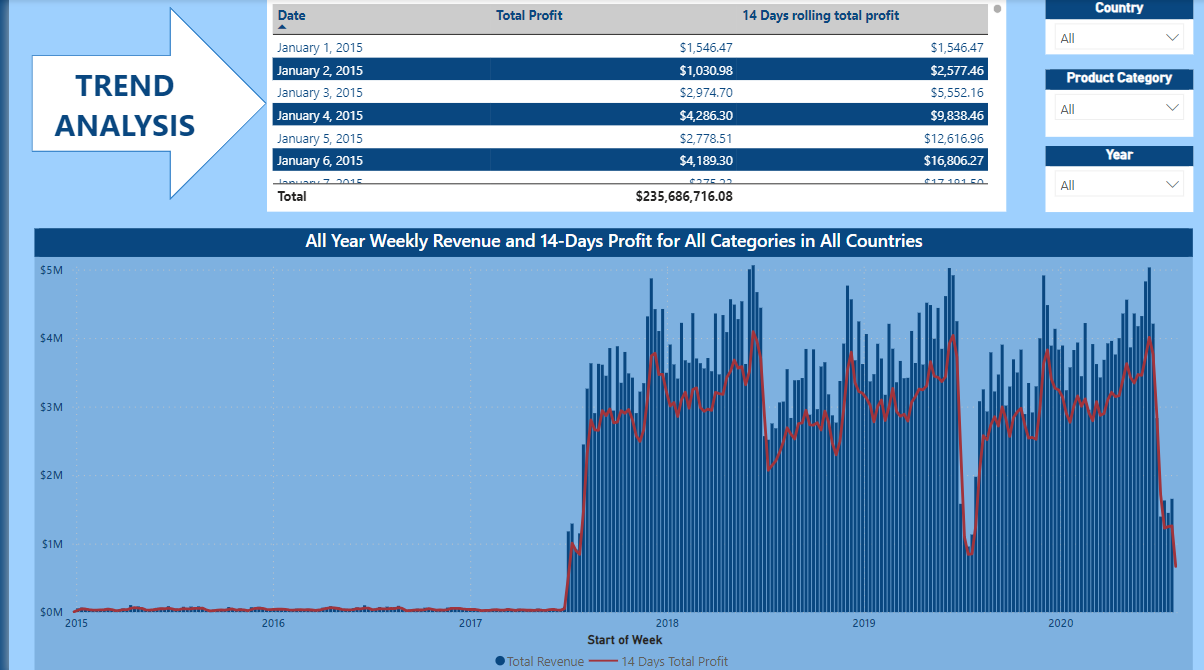This screenshot has height=670, width=1204.
Task: Click the Country slicer header
Action: (x=1119, y=8)
